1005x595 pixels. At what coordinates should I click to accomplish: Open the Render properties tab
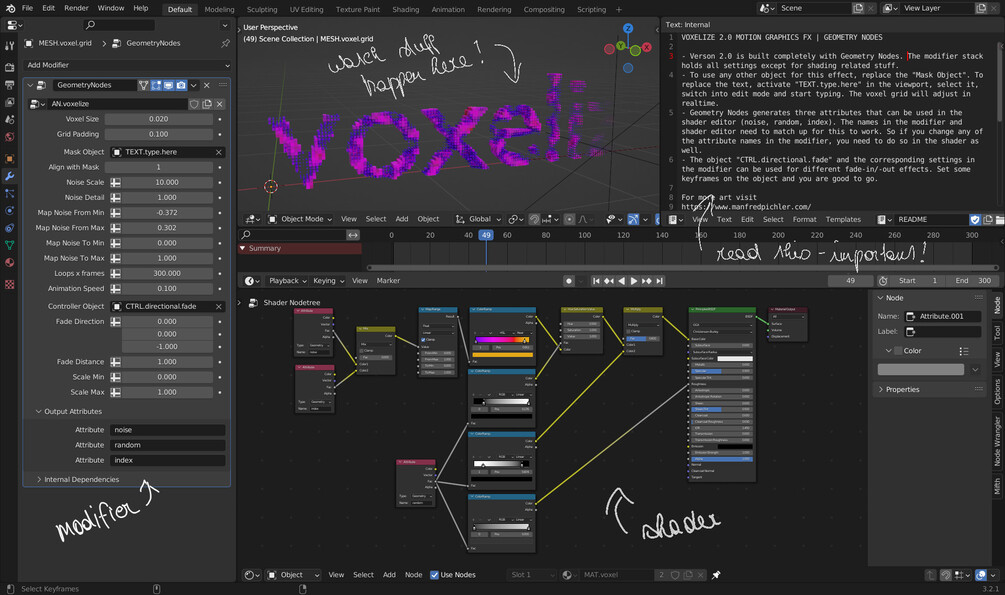click(x=10, y=67)
